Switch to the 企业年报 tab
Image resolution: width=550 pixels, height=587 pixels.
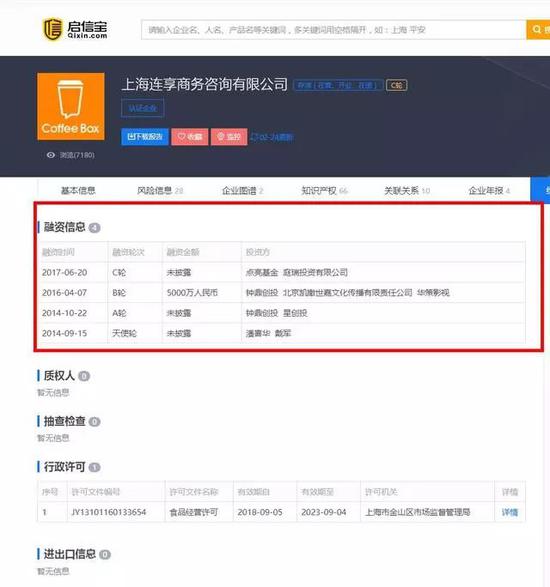489,191
